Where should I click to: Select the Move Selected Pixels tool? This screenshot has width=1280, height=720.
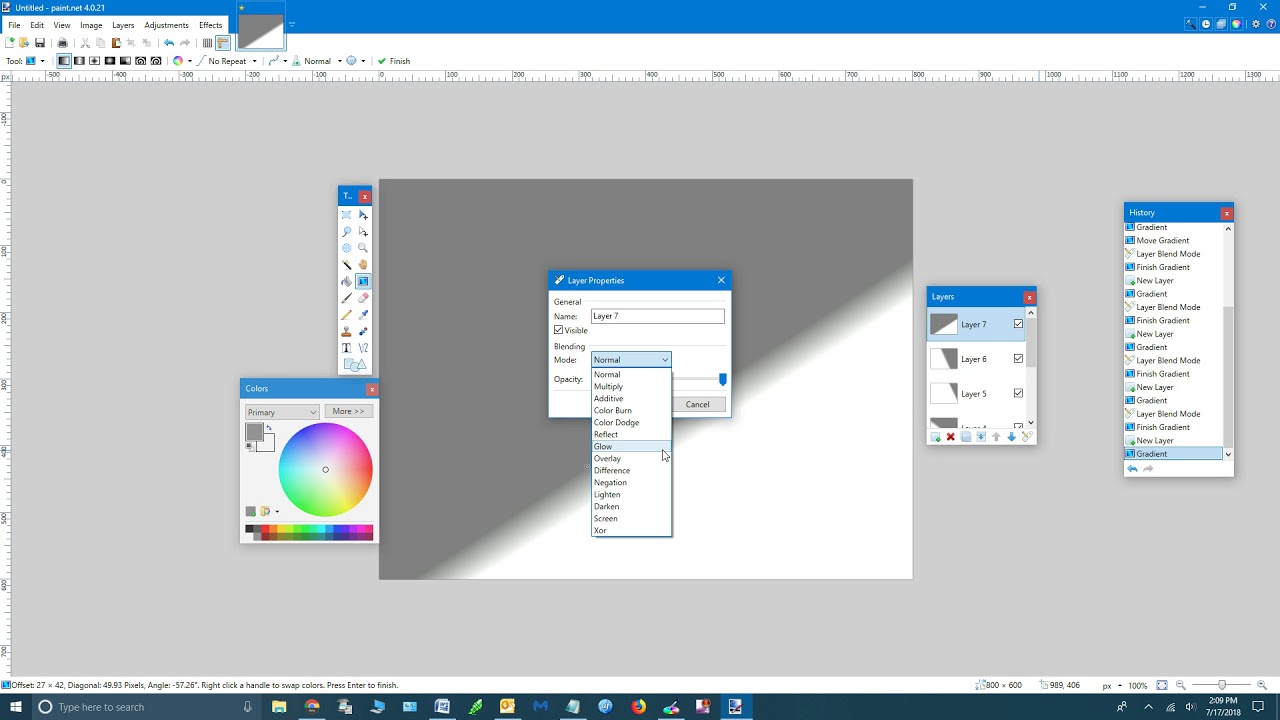pyautogui.click(x=363, y=215)
